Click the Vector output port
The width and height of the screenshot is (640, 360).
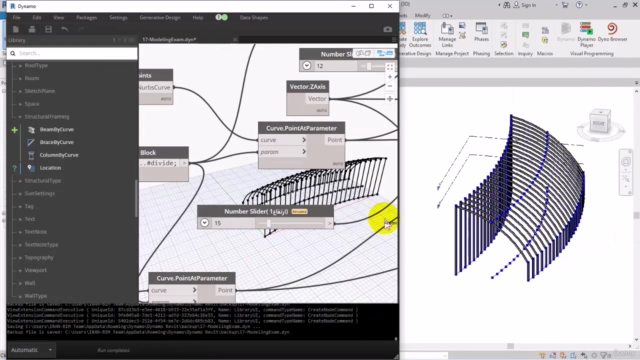(x=317, y=99)
